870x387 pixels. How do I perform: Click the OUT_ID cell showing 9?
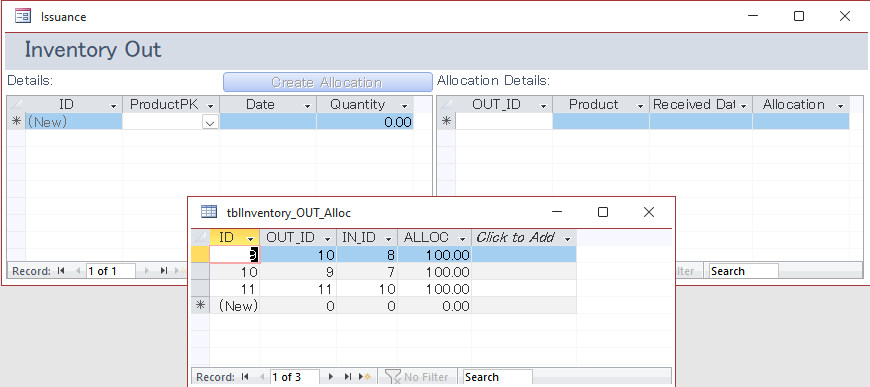point(298,272)
